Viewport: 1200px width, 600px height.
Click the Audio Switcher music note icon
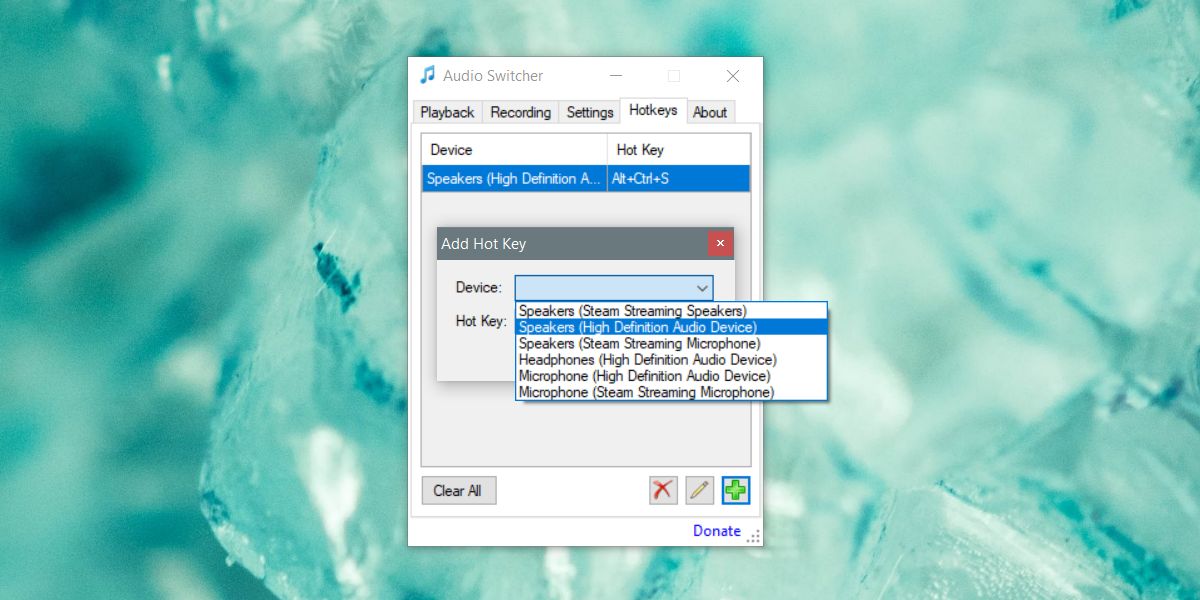[x=427, y=75]
